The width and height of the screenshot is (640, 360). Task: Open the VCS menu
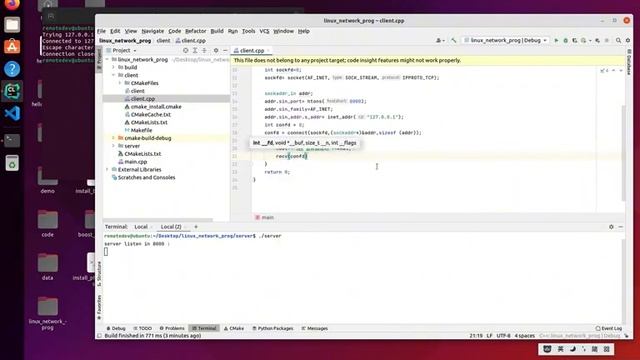264,31
